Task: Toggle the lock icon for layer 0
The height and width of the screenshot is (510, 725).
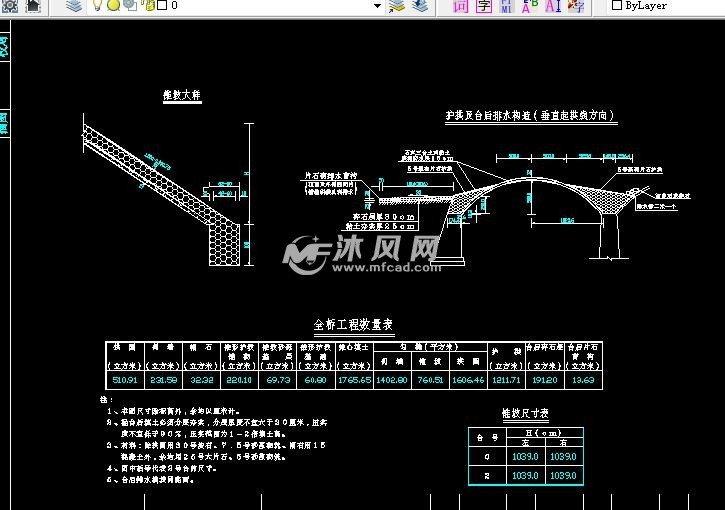Action: [148, 6]
